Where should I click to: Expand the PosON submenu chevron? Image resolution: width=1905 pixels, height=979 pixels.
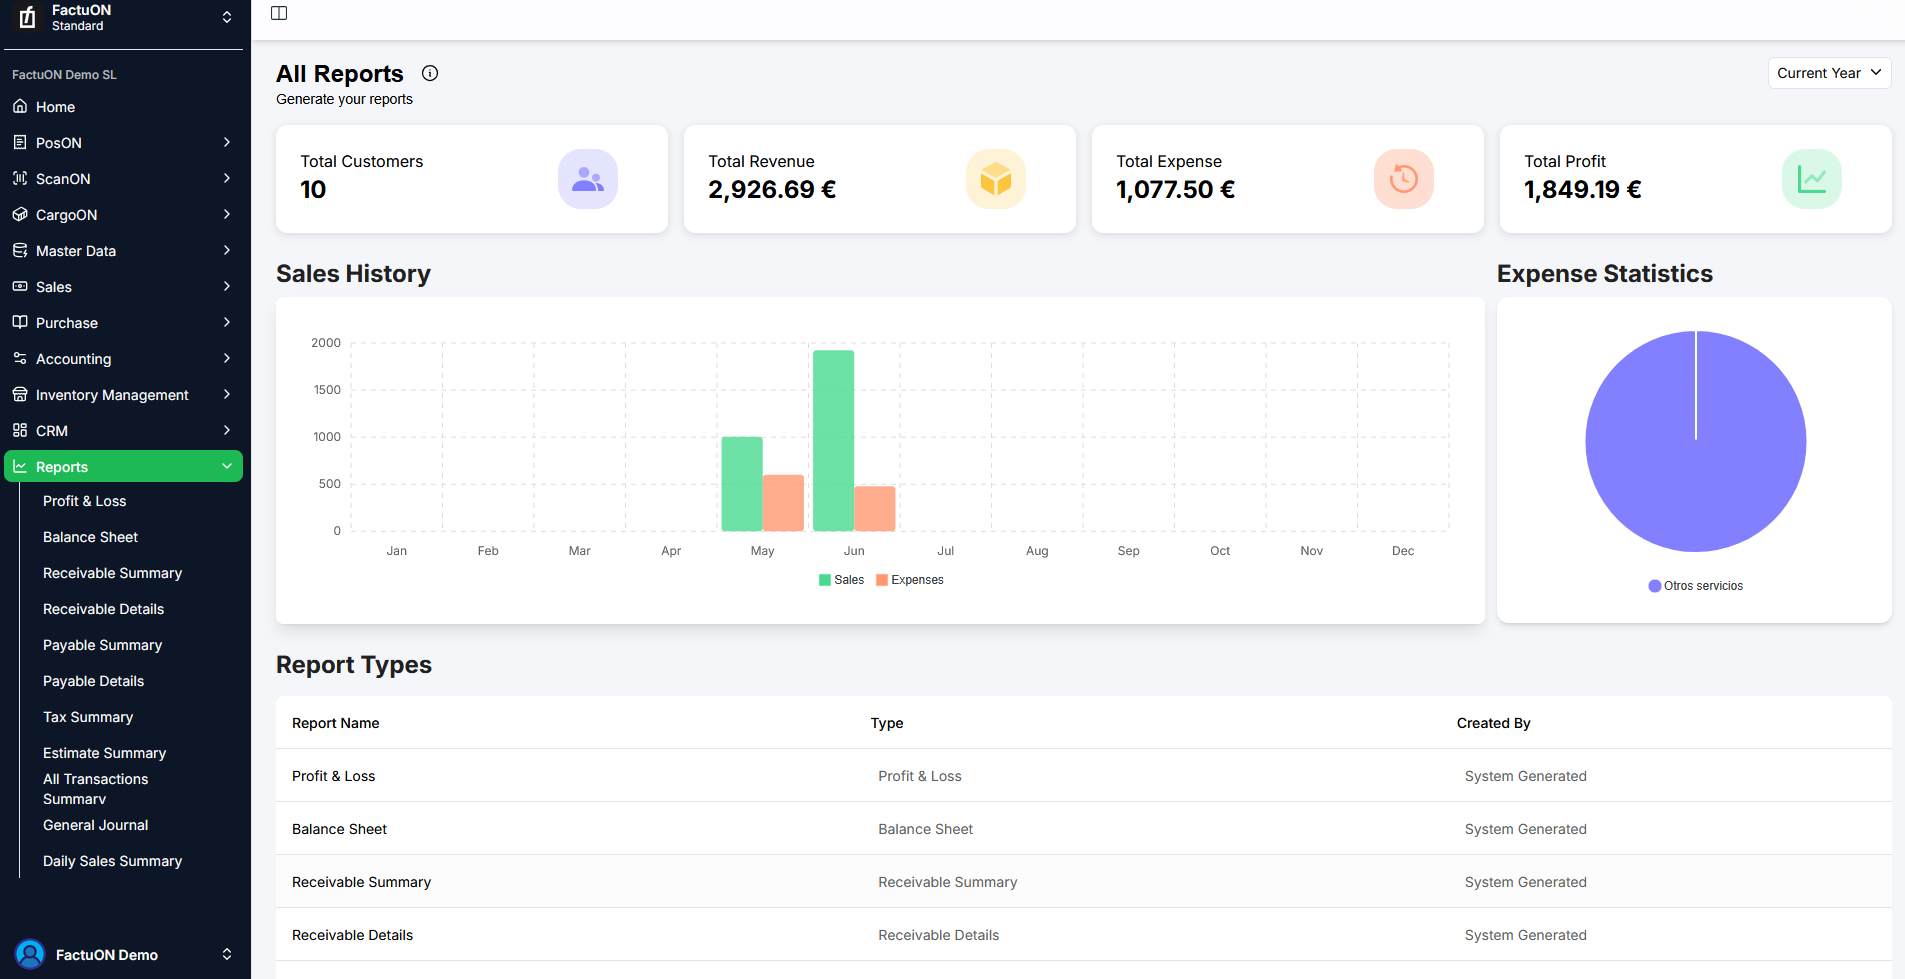click(x=227, y=142)
